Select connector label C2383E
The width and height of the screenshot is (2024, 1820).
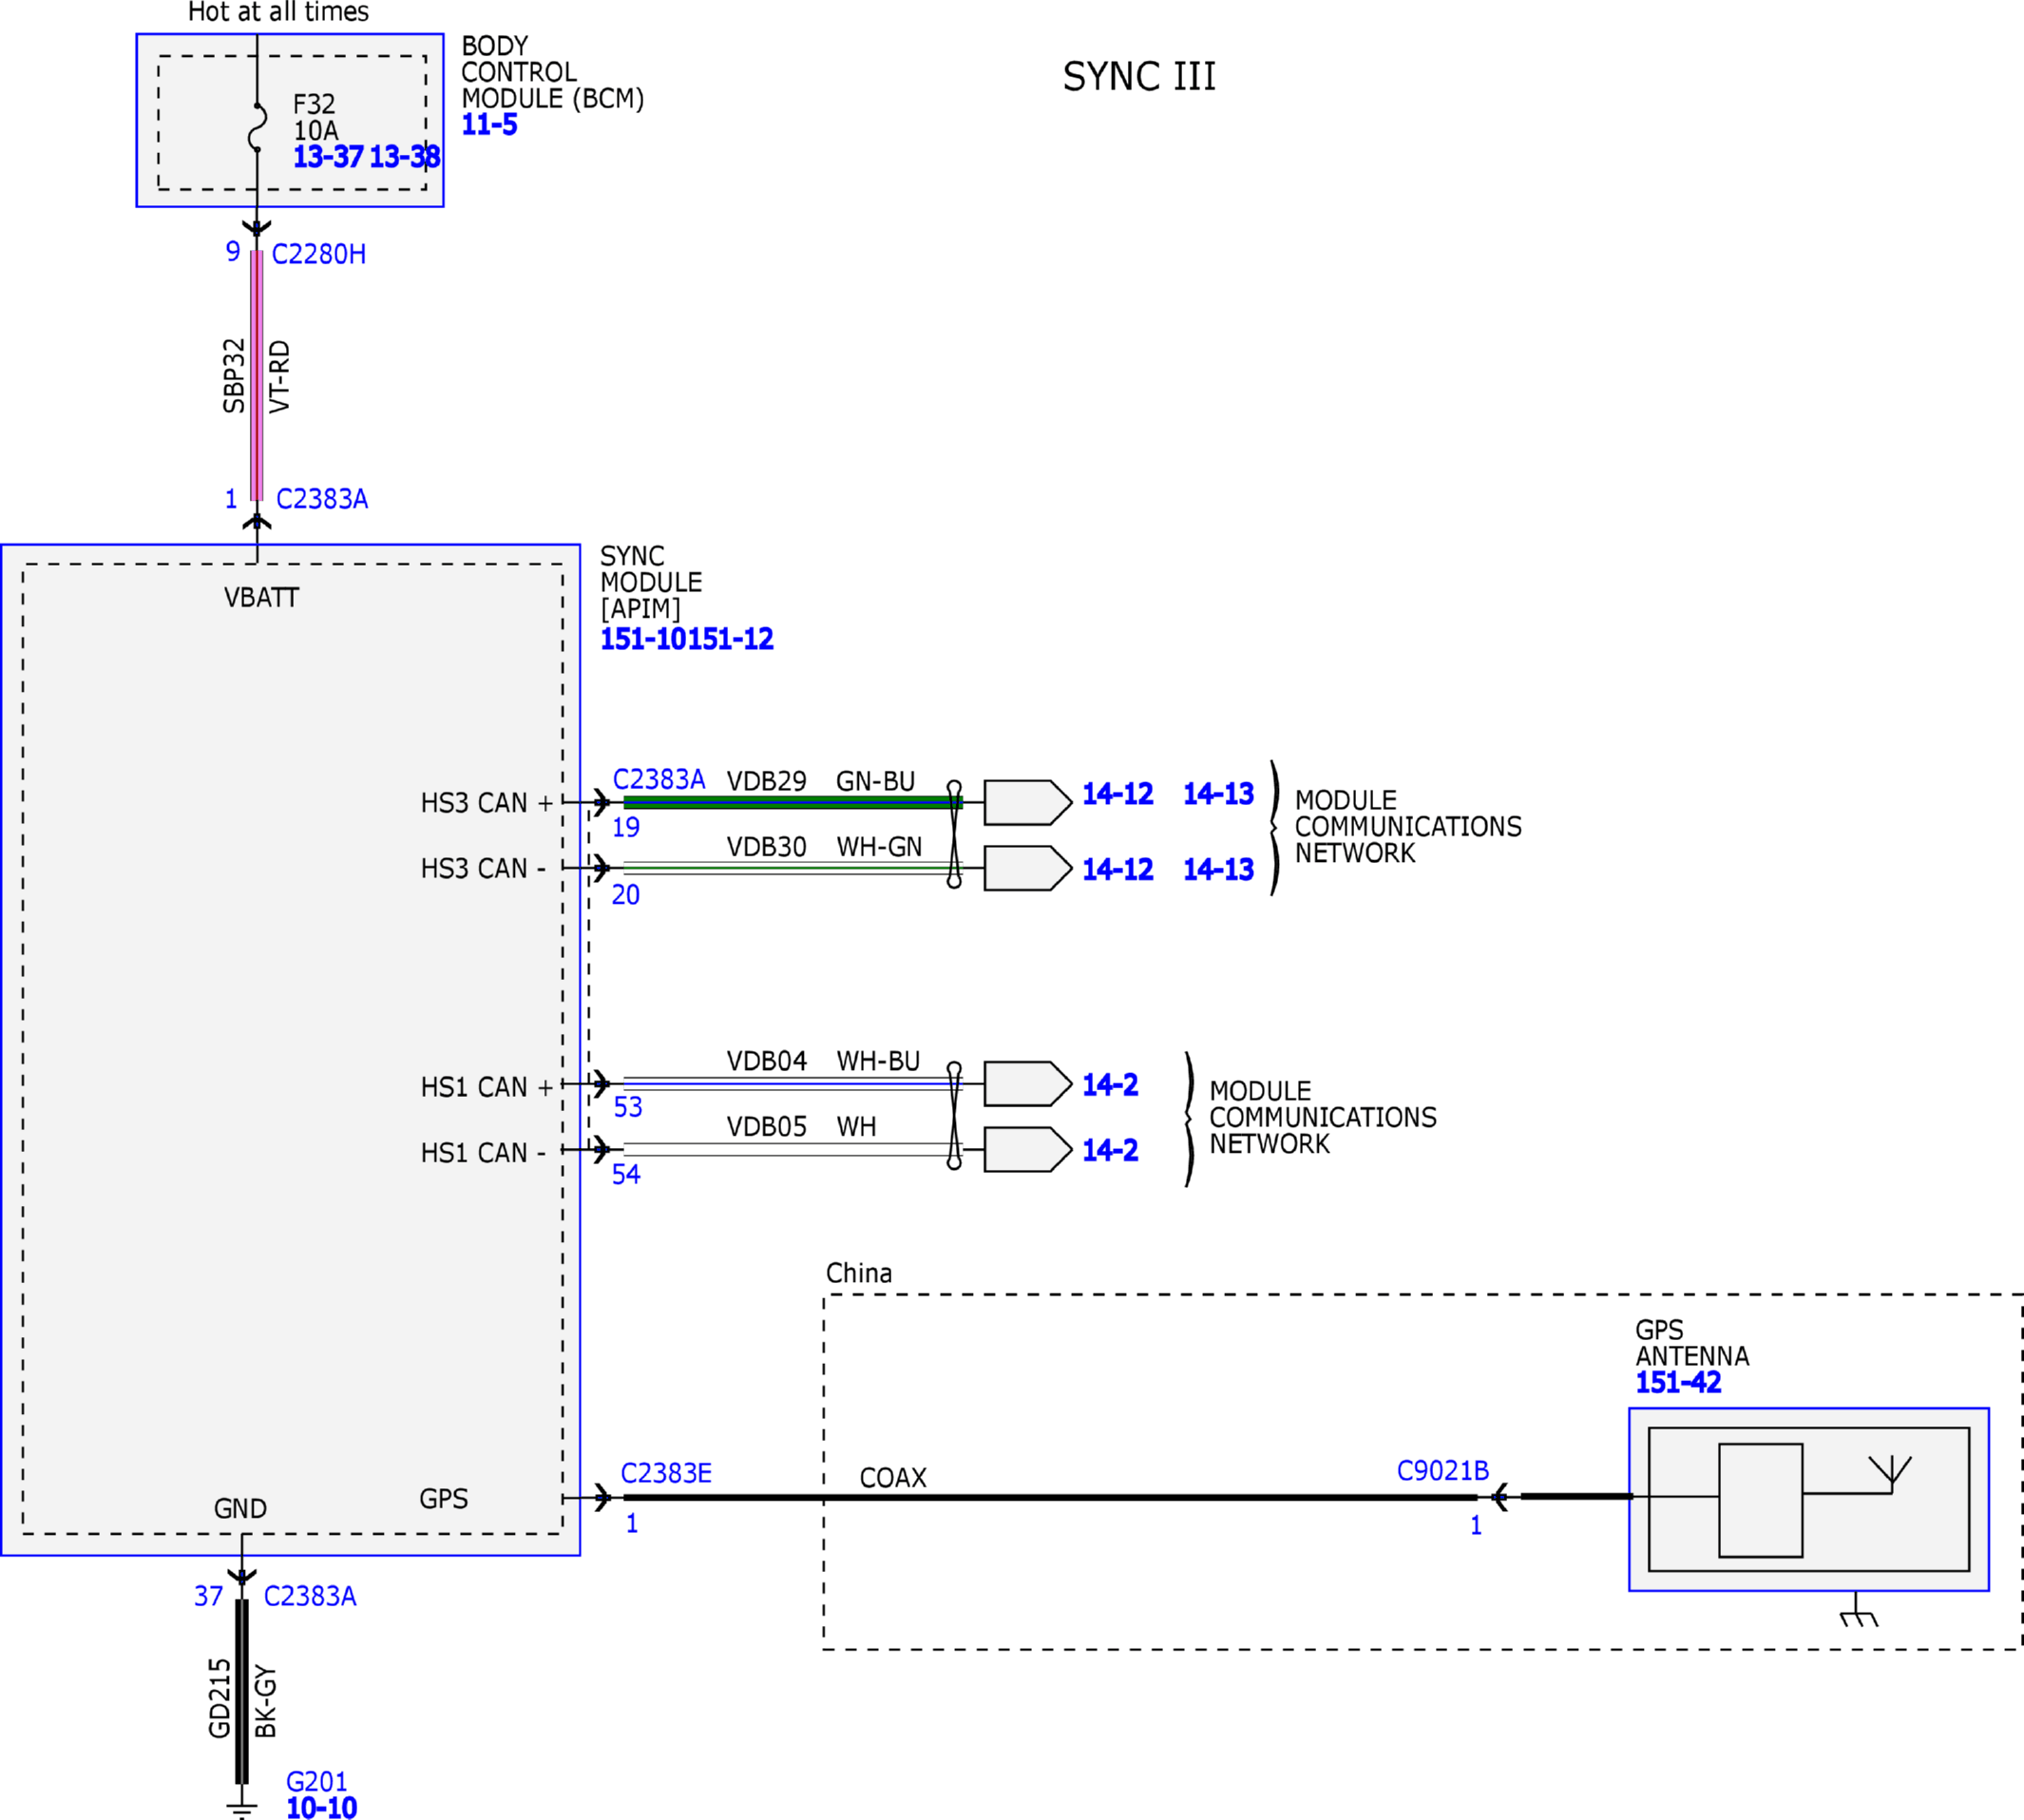click(x=666, y=1473)
